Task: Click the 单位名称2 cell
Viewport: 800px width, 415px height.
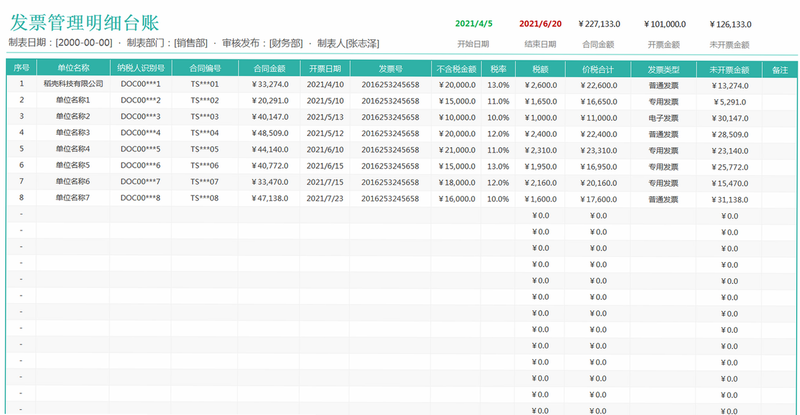Action: pyautogui.click(x=73, y=116)
